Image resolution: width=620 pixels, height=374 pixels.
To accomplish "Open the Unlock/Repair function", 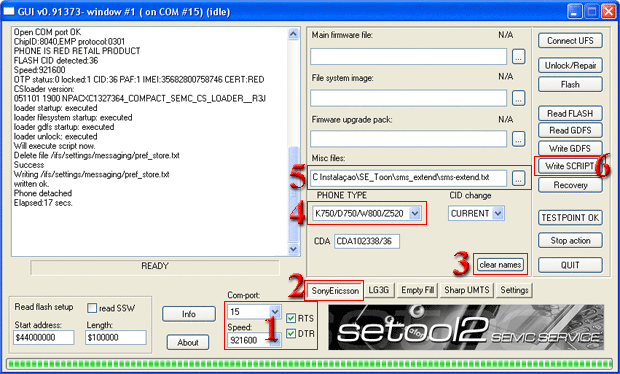I will point(570,65).
